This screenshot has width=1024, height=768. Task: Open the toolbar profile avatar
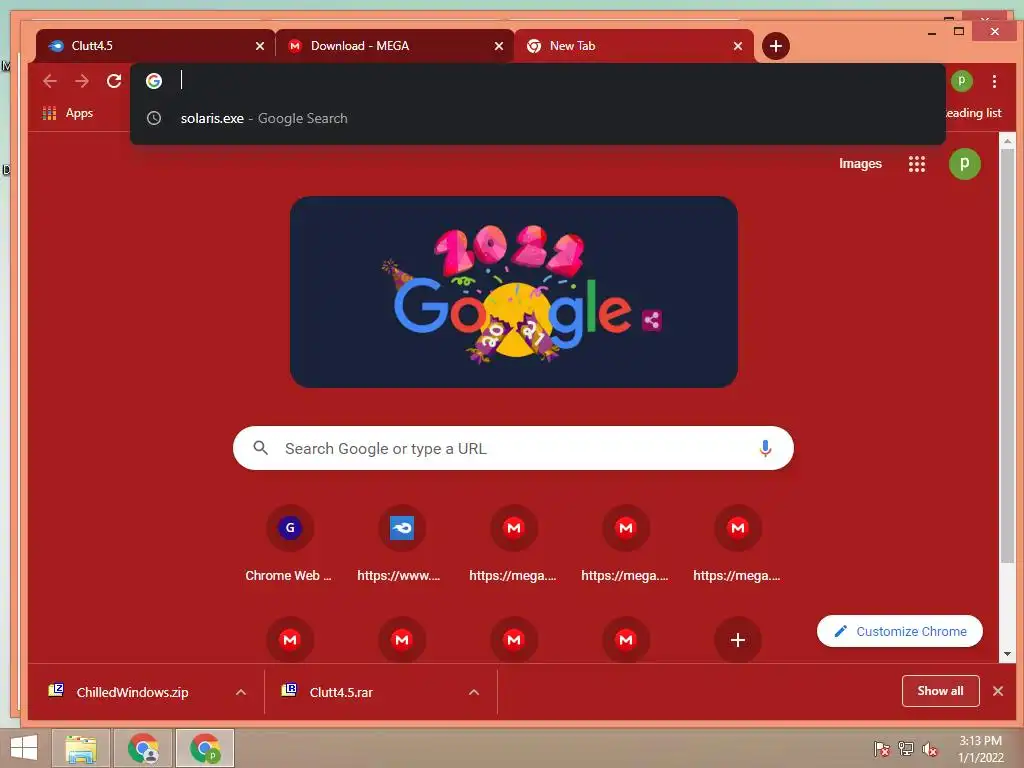(x=961, y=81)
